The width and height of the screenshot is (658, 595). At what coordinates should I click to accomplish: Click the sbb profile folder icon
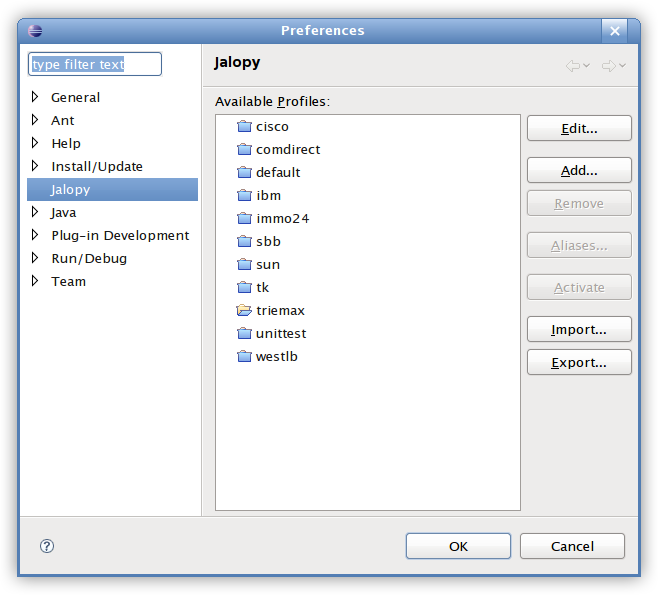pyautogui.click(x=244, y=242)
